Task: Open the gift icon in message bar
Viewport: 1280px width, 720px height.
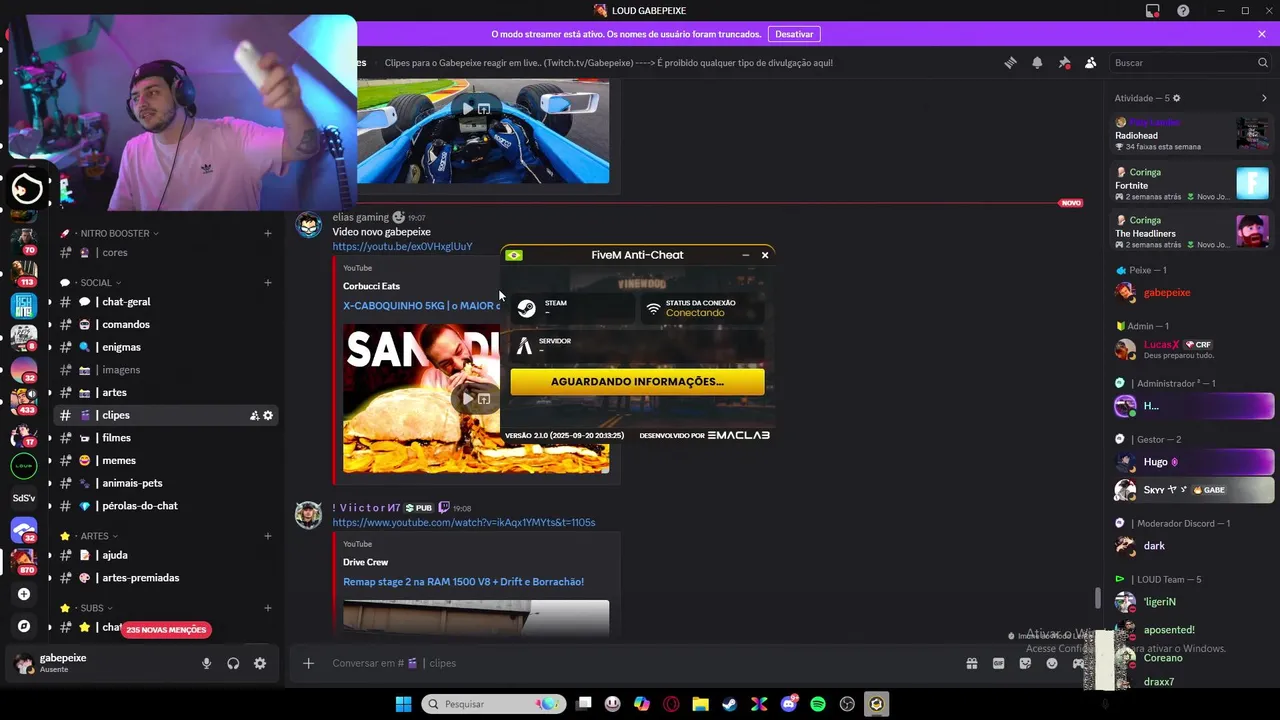Action: pyautogui.click(x=971, y=663)
